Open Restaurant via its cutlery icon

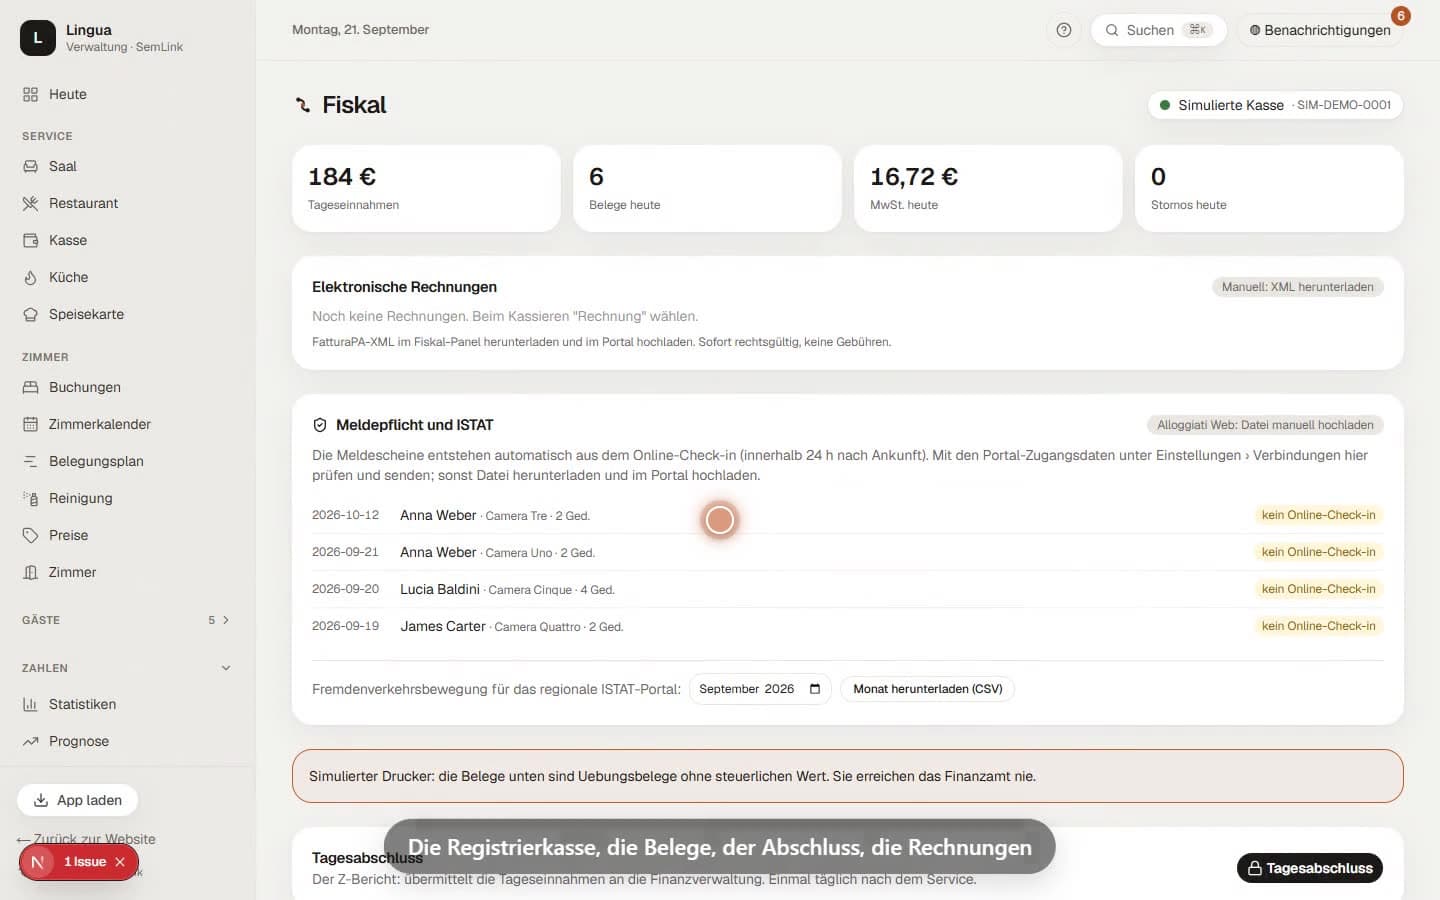[30, 203]
